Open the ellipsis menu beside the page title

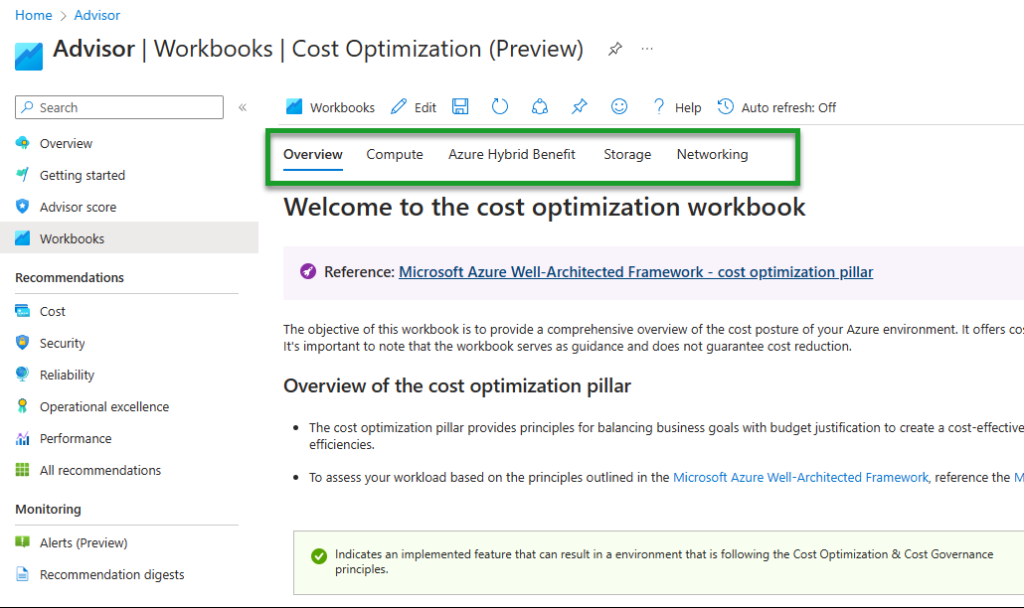[647, 48]
